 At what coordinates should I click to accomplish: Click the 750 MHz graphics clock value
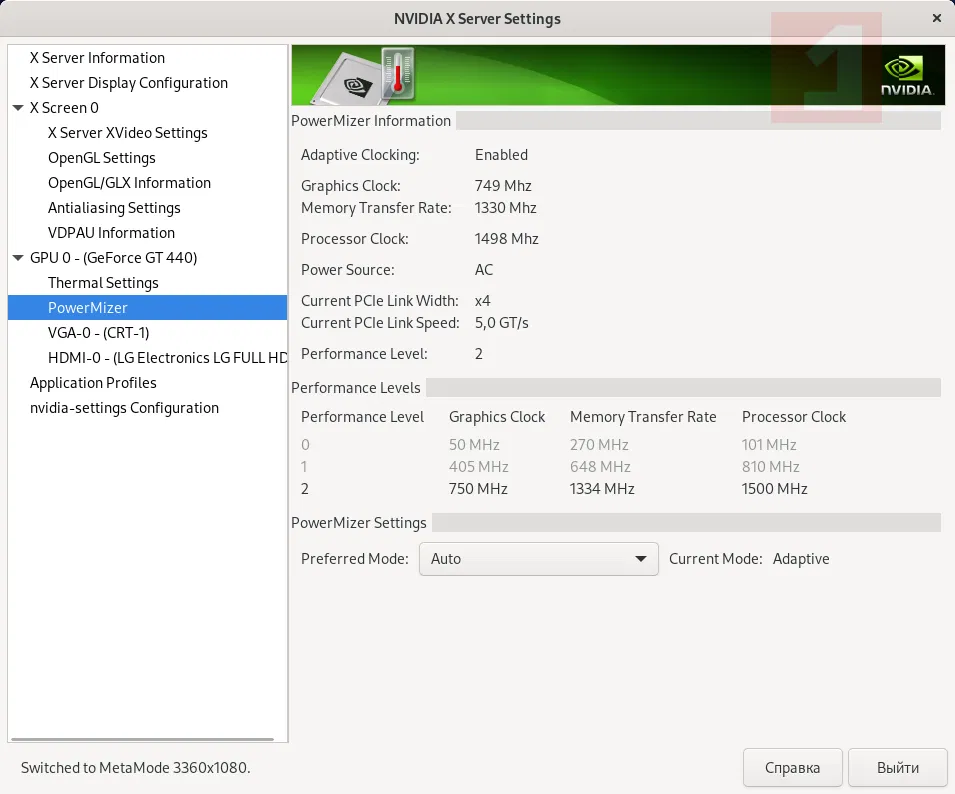(x=478, y=489)
